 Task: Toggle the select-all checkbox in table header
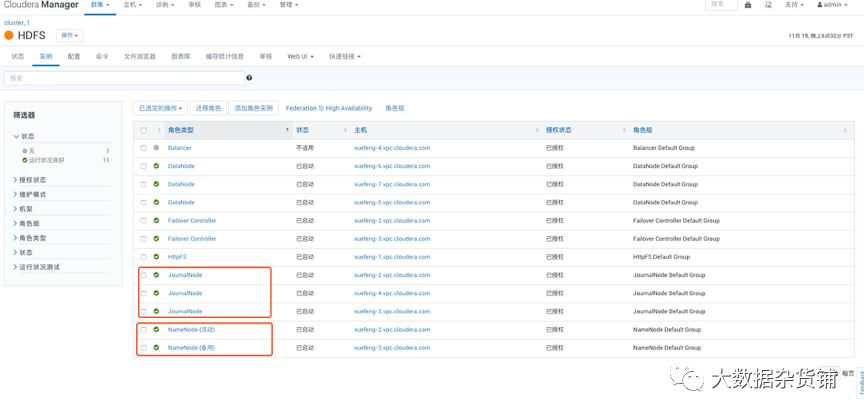(x=143, y=130)
